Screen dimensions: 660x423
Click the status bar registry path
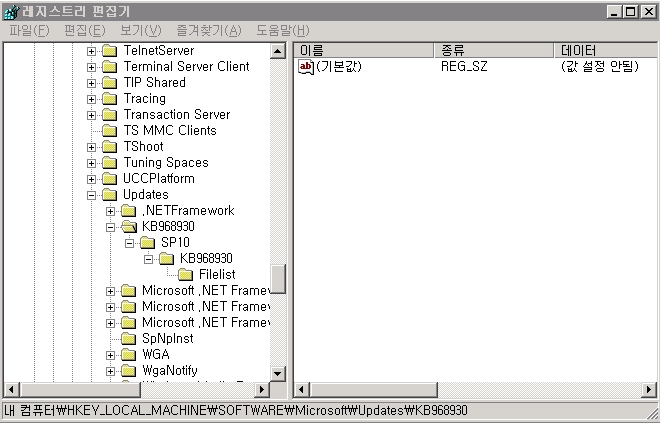point(236,411)
